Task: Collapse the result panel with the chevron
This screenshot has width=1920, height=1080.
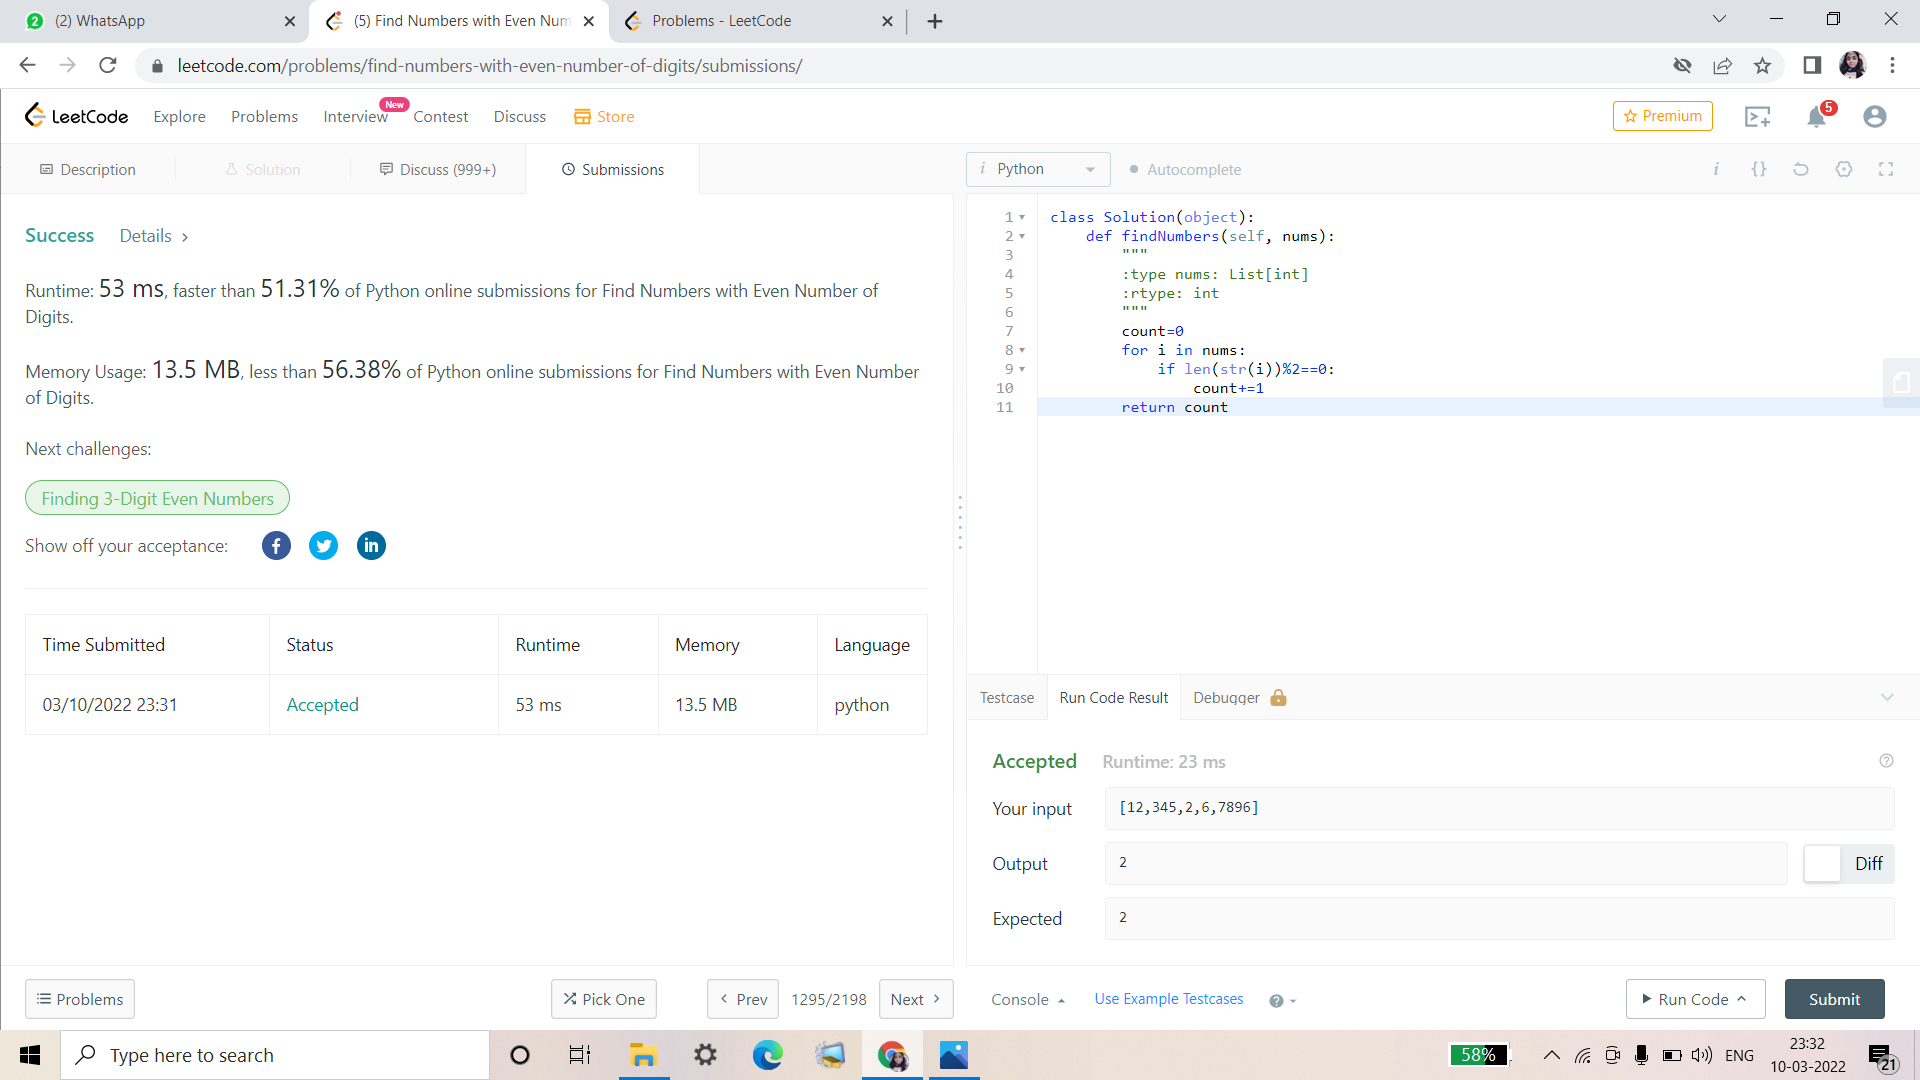Action: [x=1887, y=697]
